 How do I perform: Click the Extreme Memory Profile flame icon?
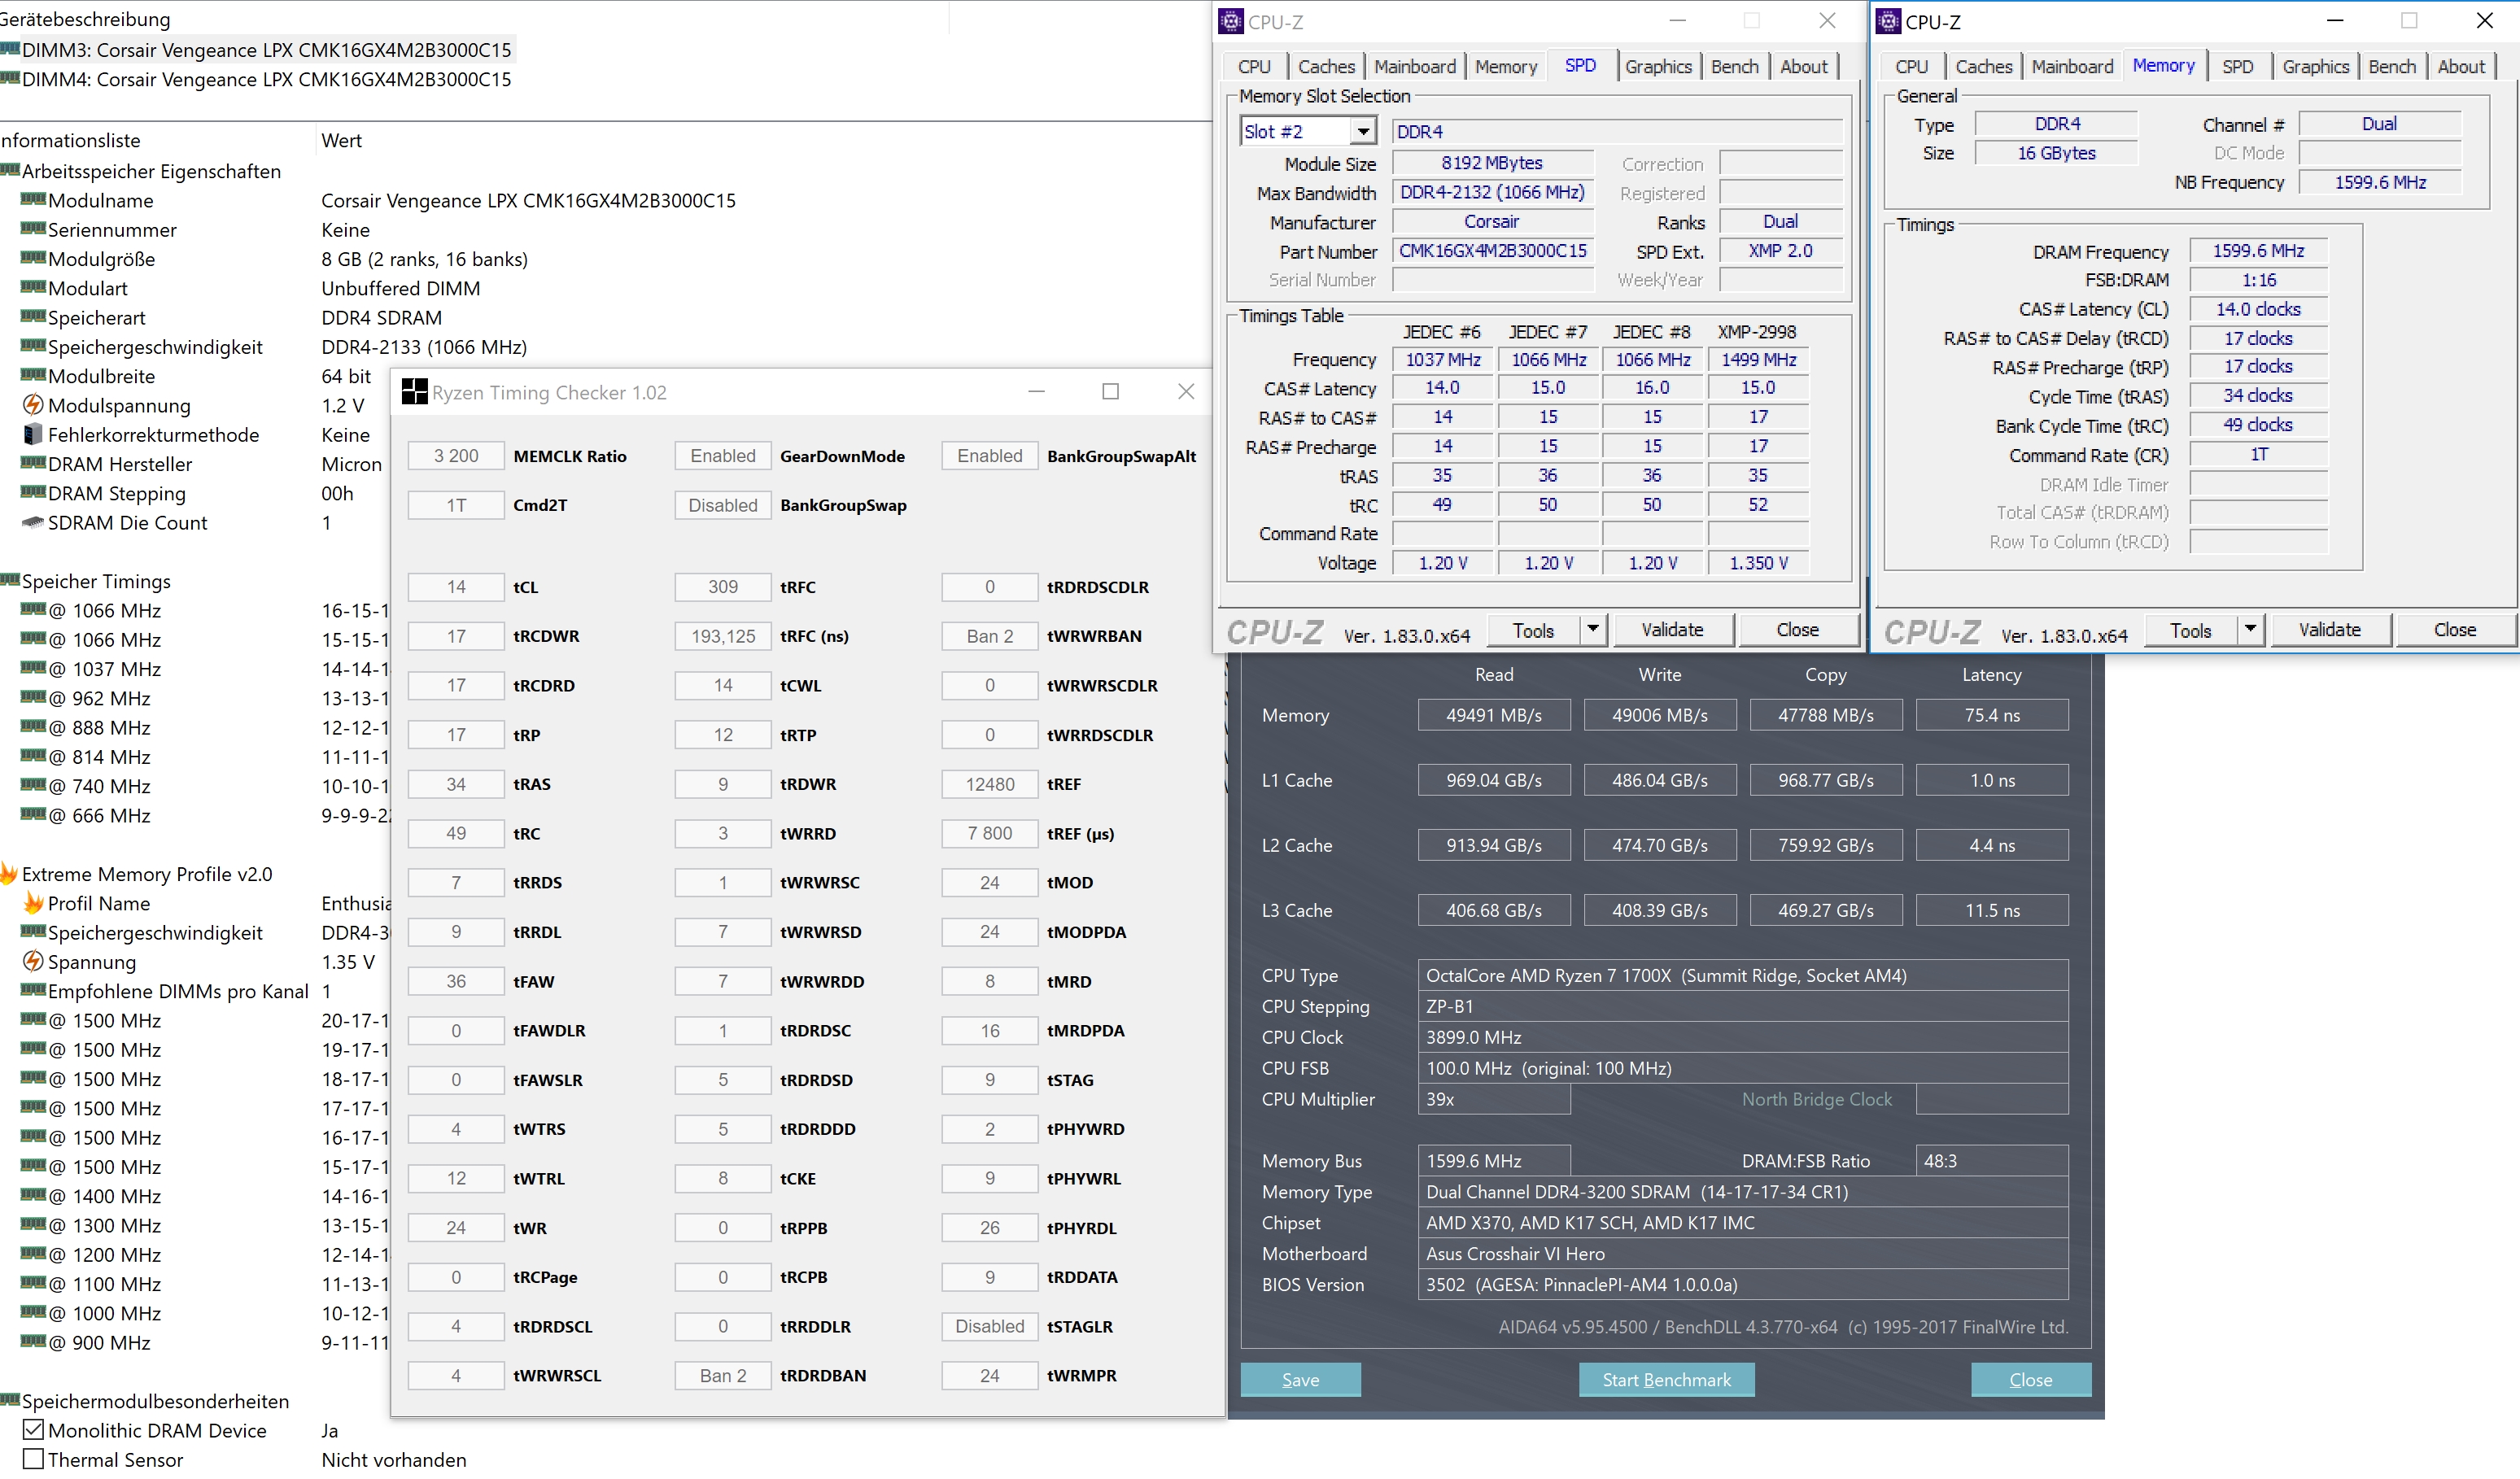click(x=8, y=874)
